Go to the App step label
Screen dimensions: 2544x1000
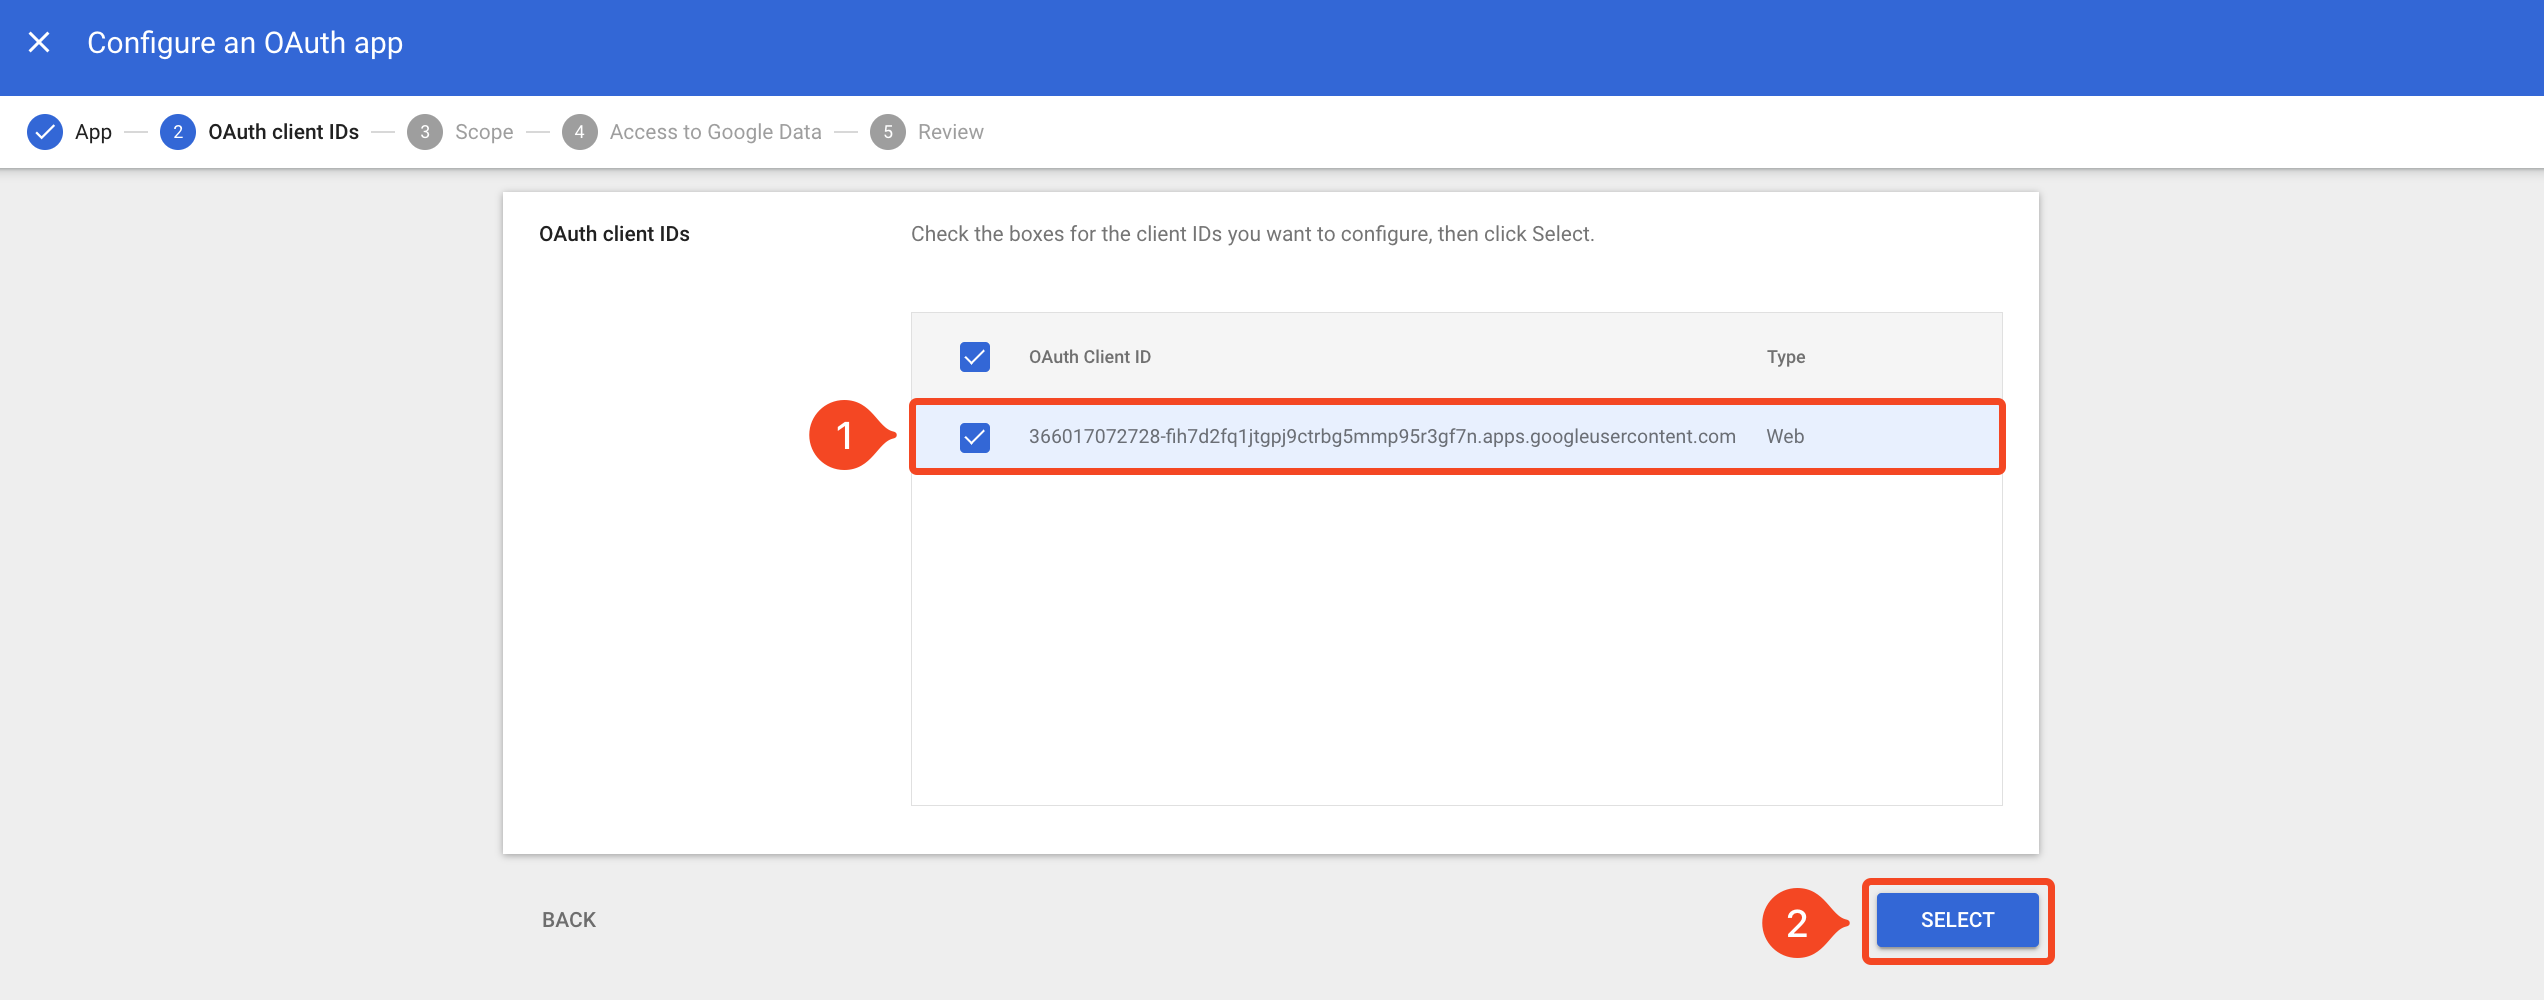(x=93, y=132)
